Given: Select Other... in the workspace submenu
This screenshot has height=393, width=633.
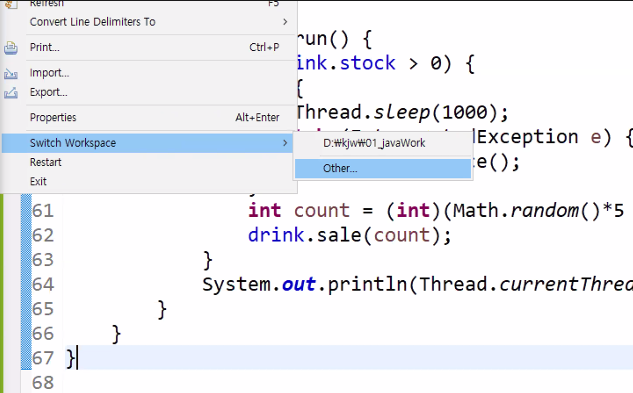Looking at the screenshot, I should (x=383, y=168).
